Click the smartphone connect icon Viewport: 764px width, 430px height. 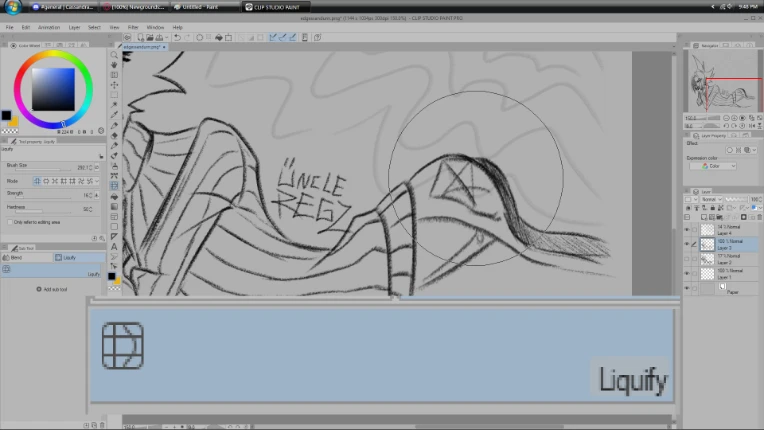click(x=305, y=37)
